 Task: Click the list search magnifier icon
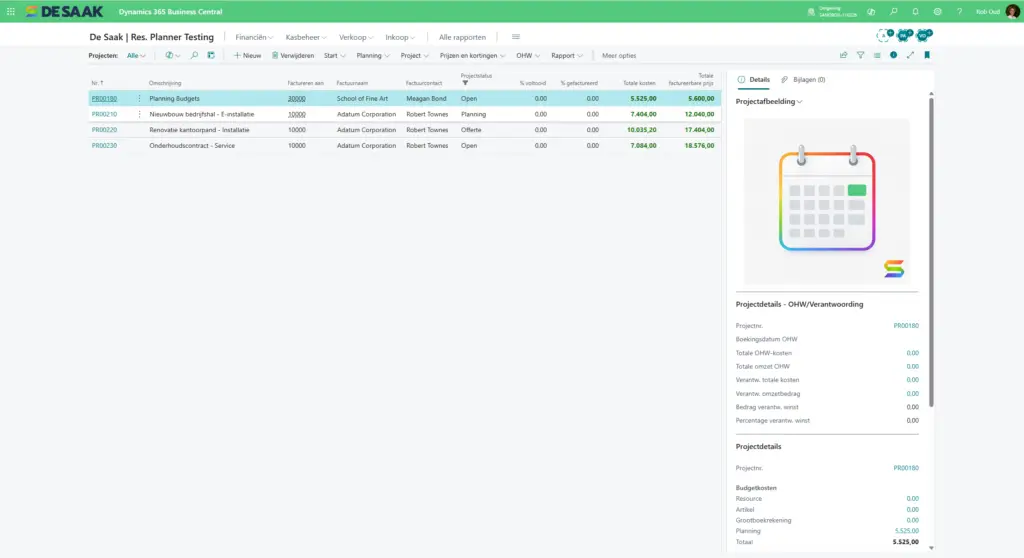[194, 56]
